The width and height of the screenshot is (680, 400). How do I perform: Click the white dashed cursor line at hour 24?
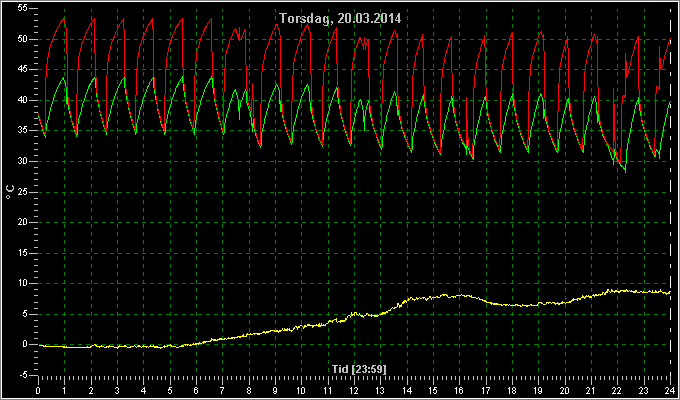coord(670,191)
